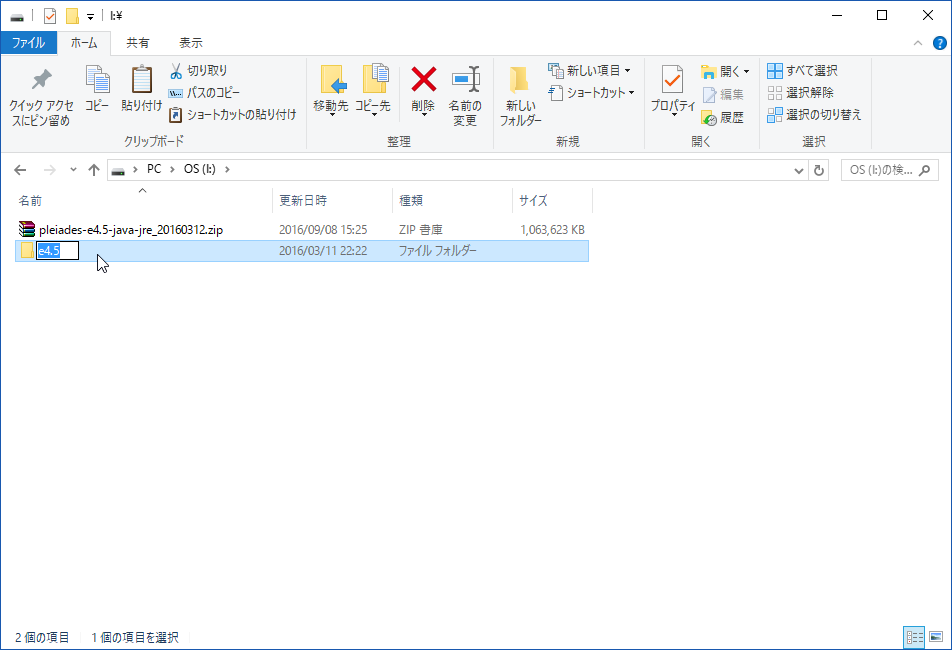Clear selection with 選択解除

tap(800, 93)
